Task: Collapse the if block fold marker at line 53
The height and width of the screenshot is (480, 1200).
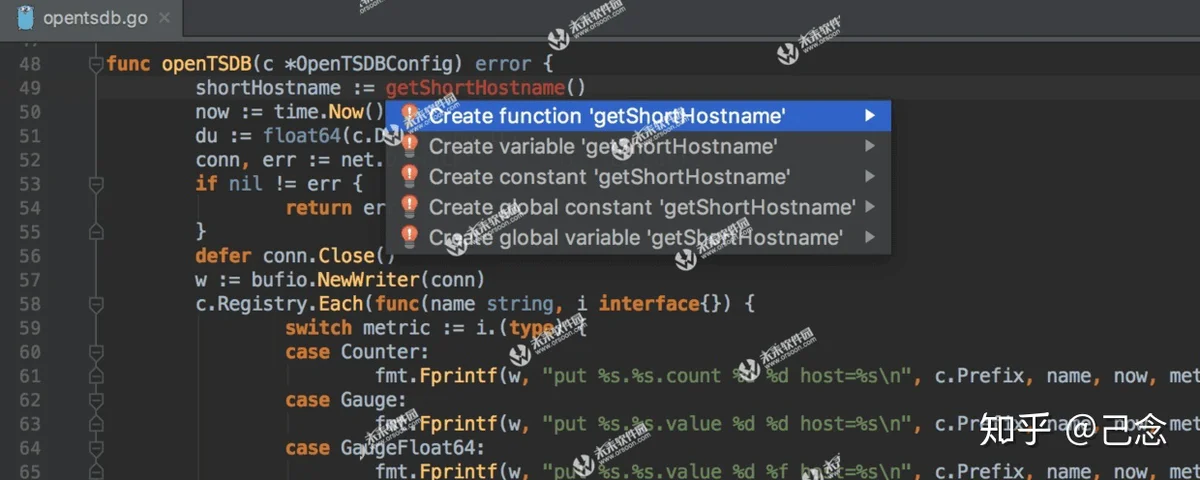Action: 96,184
